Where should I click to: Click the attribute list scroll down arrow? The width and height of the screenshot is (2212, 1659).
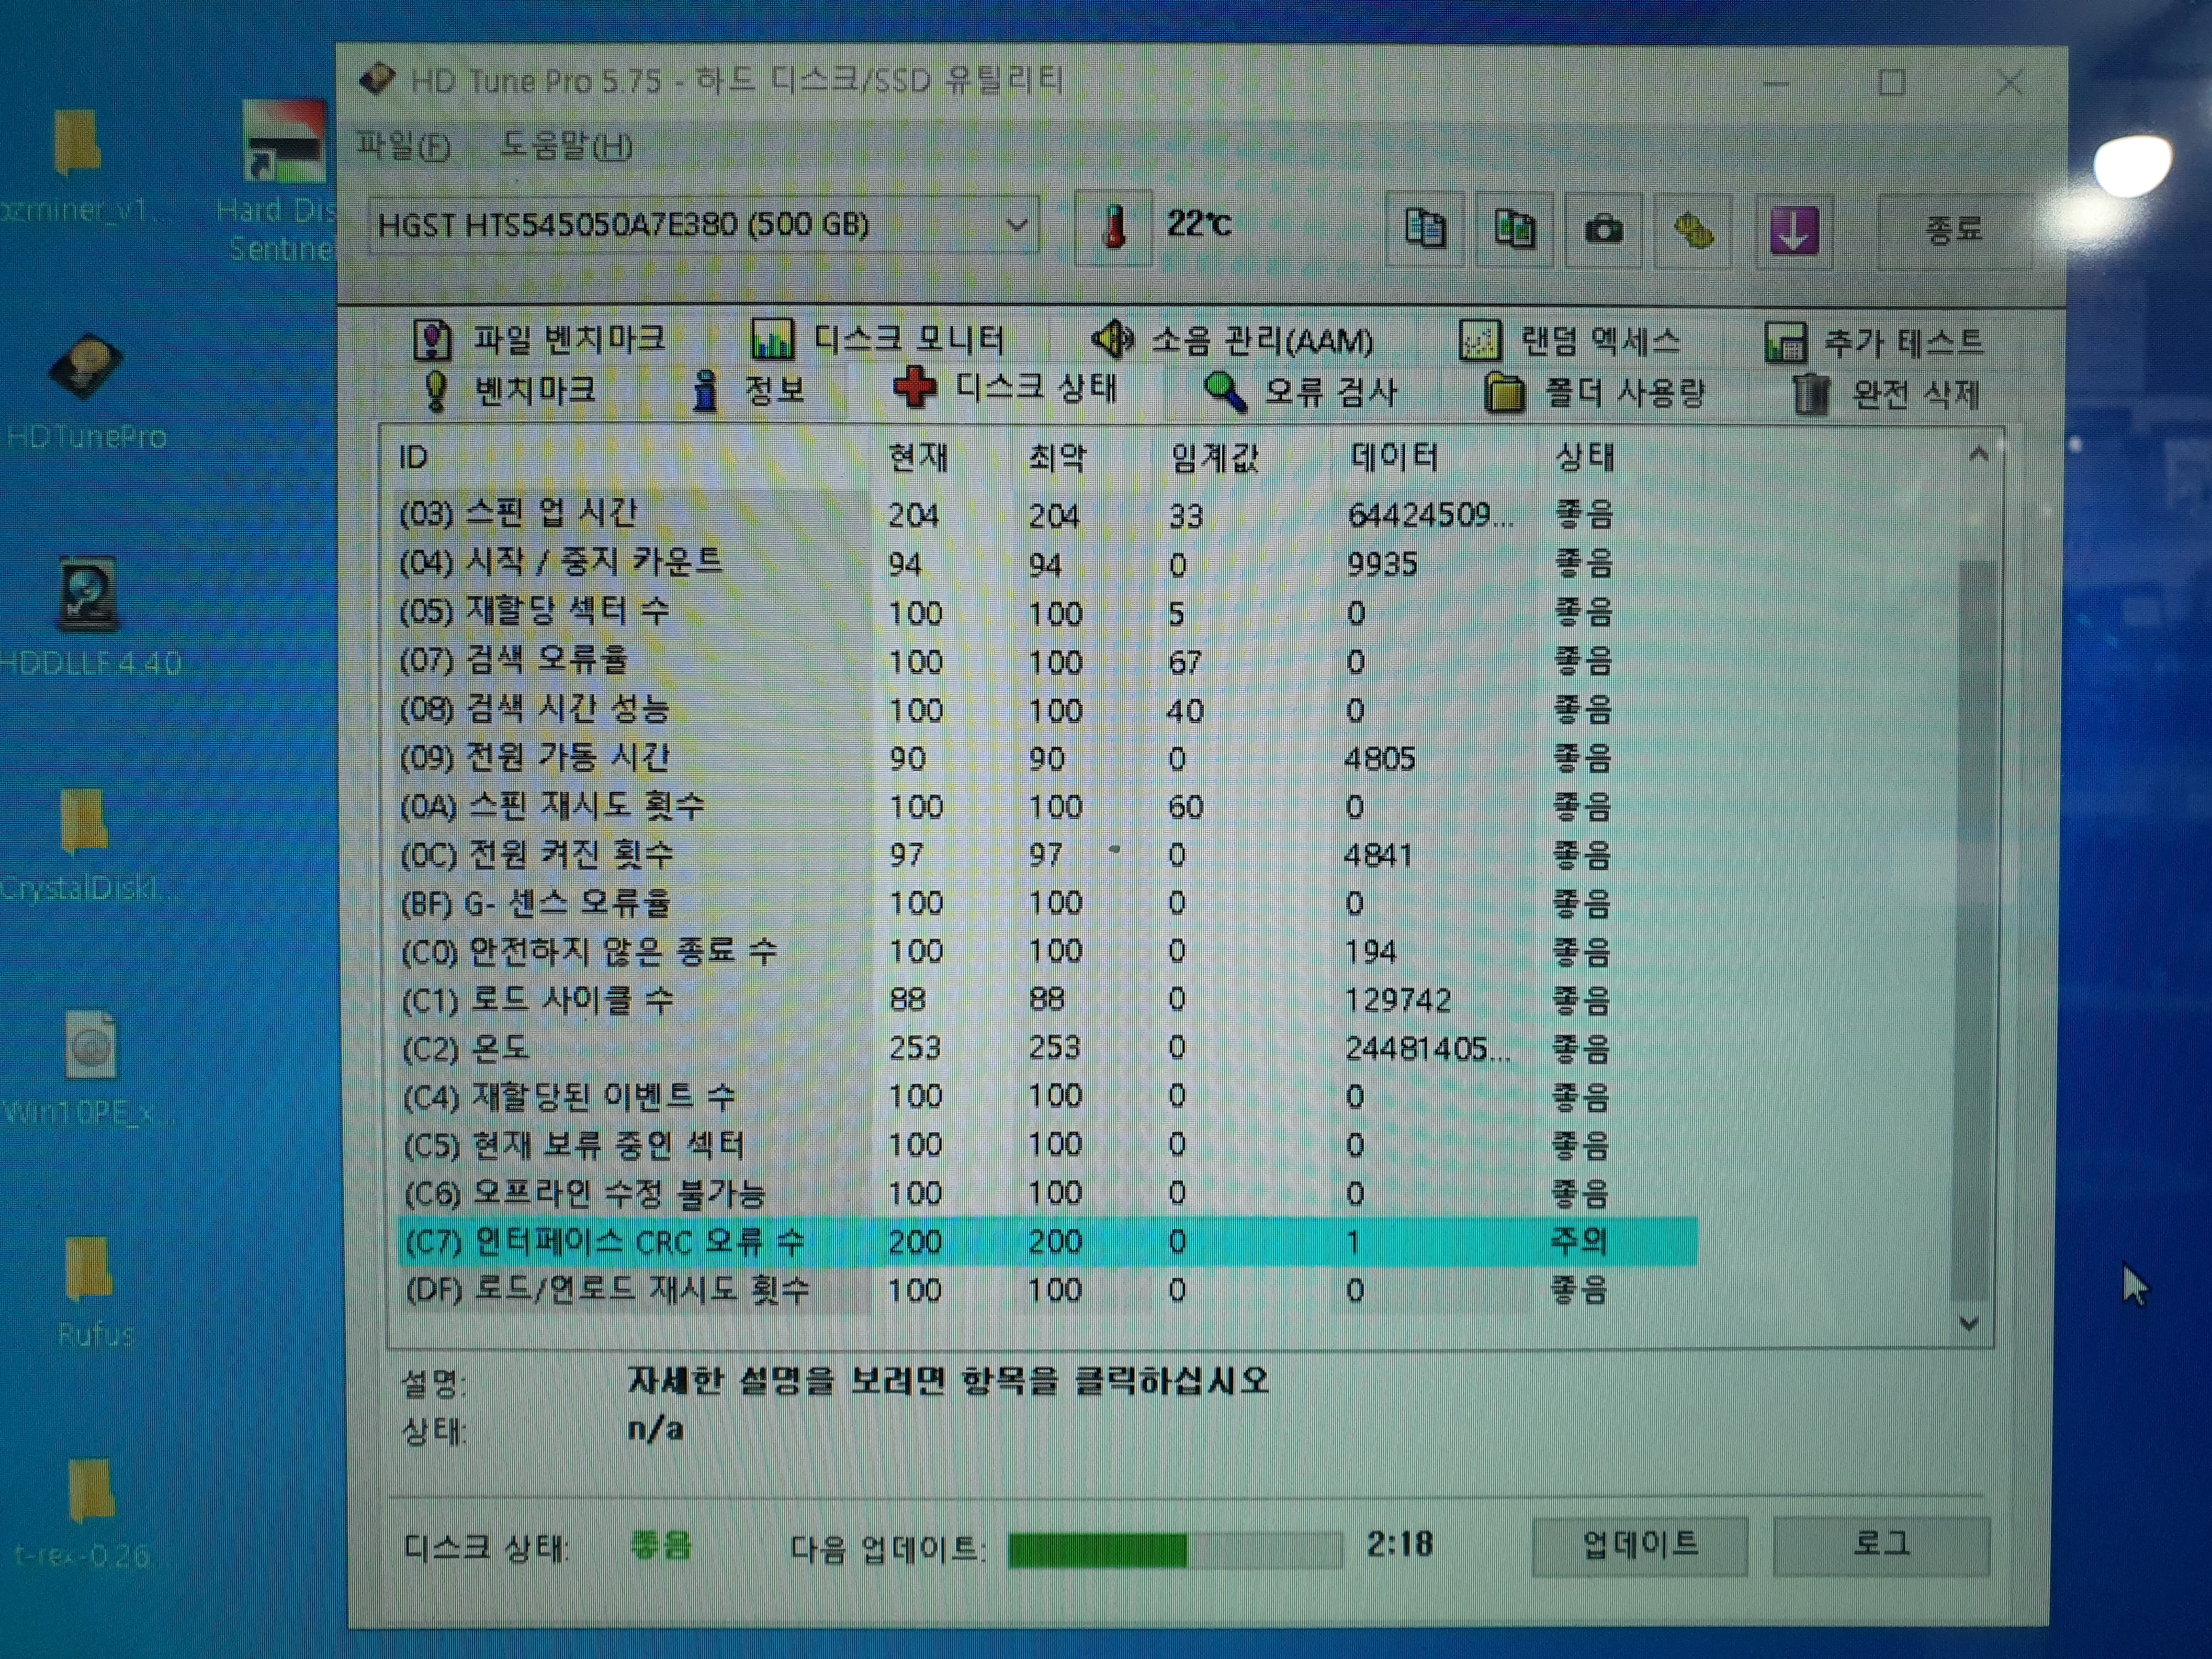click(x=1969, y=1323)
